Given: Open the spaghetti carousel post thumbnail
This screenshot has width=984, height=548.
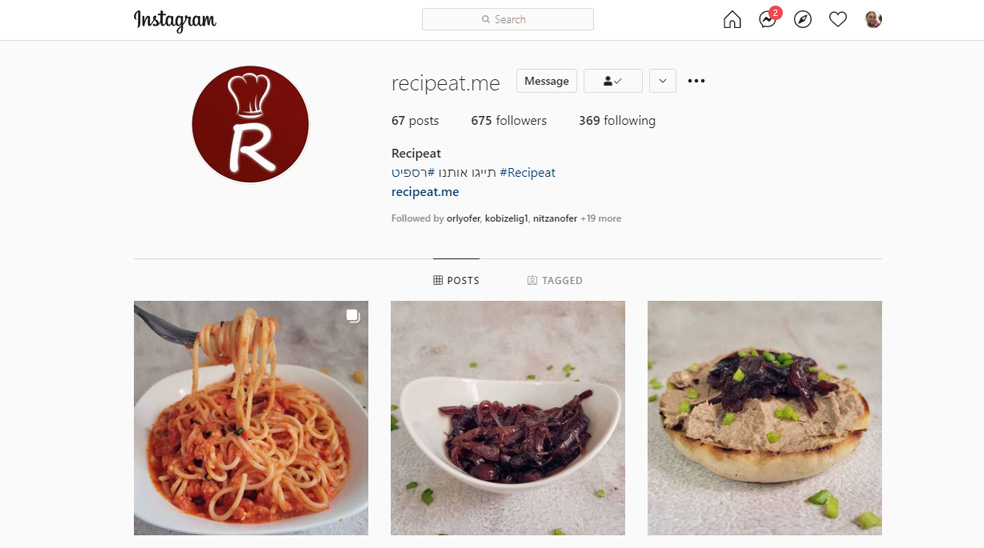Looking at the screenshot, I should click(251, 418).
